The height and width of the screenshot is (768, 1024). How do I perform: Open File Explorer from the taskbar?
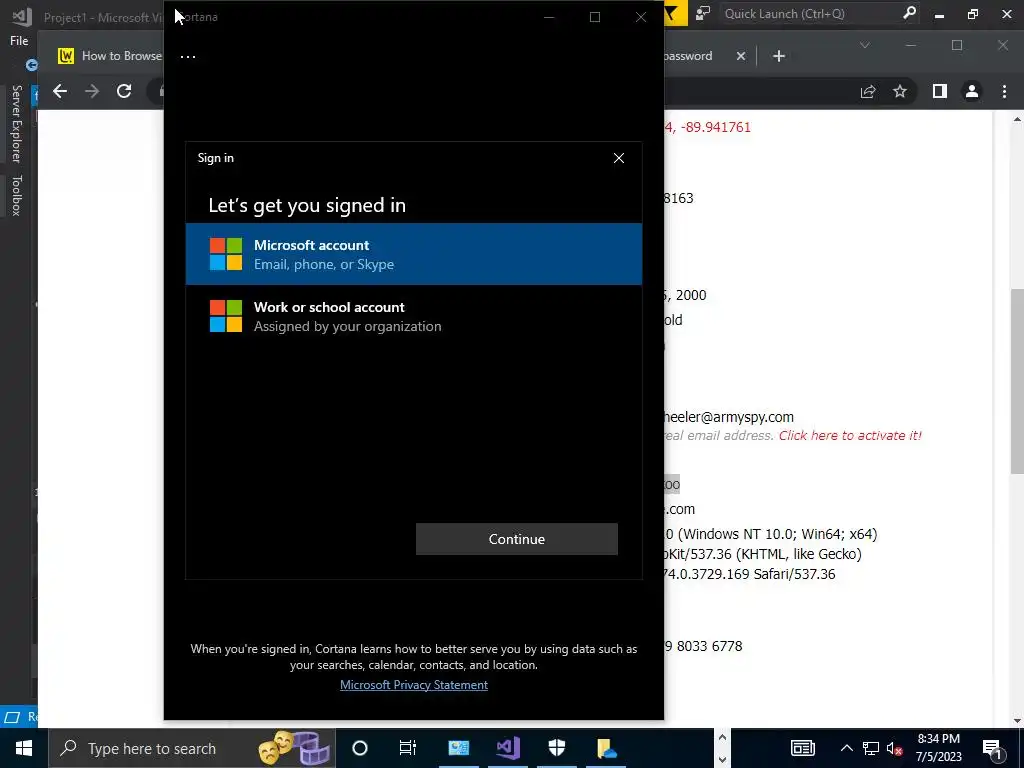[607, 748]
